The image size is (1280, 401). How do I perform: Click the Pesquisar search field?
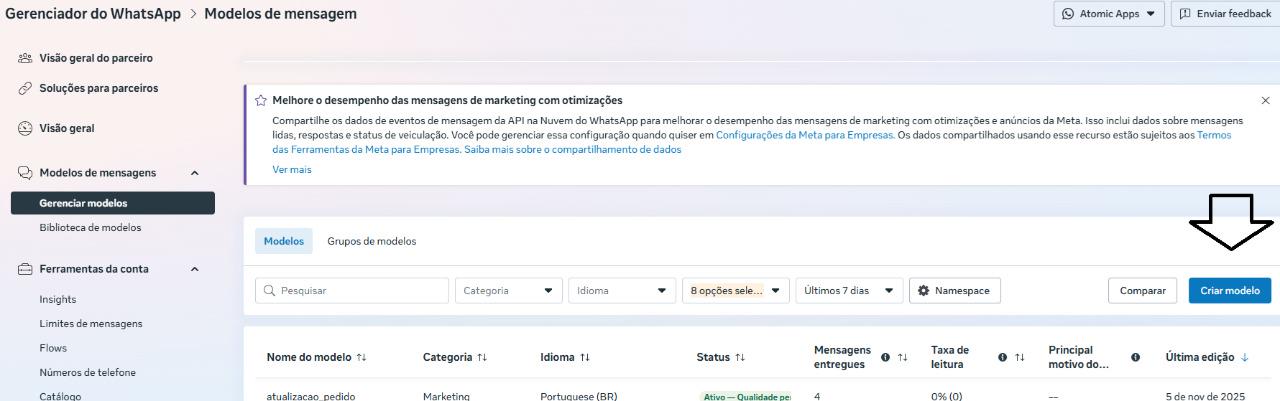352,291
